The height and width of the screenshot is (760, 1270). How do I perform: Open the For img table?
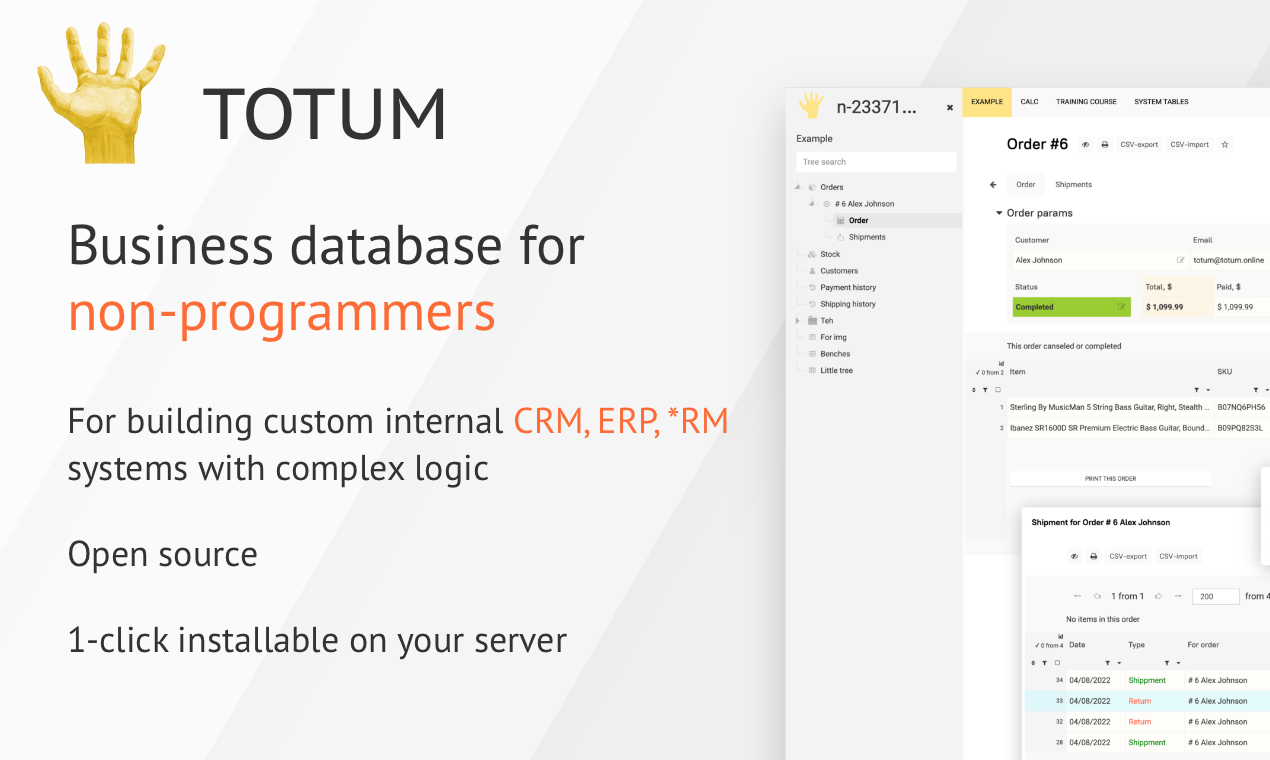(833, 338)
